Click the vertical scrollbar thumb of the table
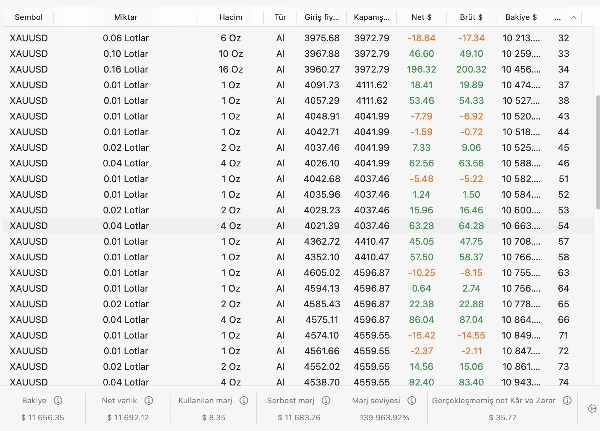Image resolution: width=600 pixels, height=431 pixels. tap(598, 152)
